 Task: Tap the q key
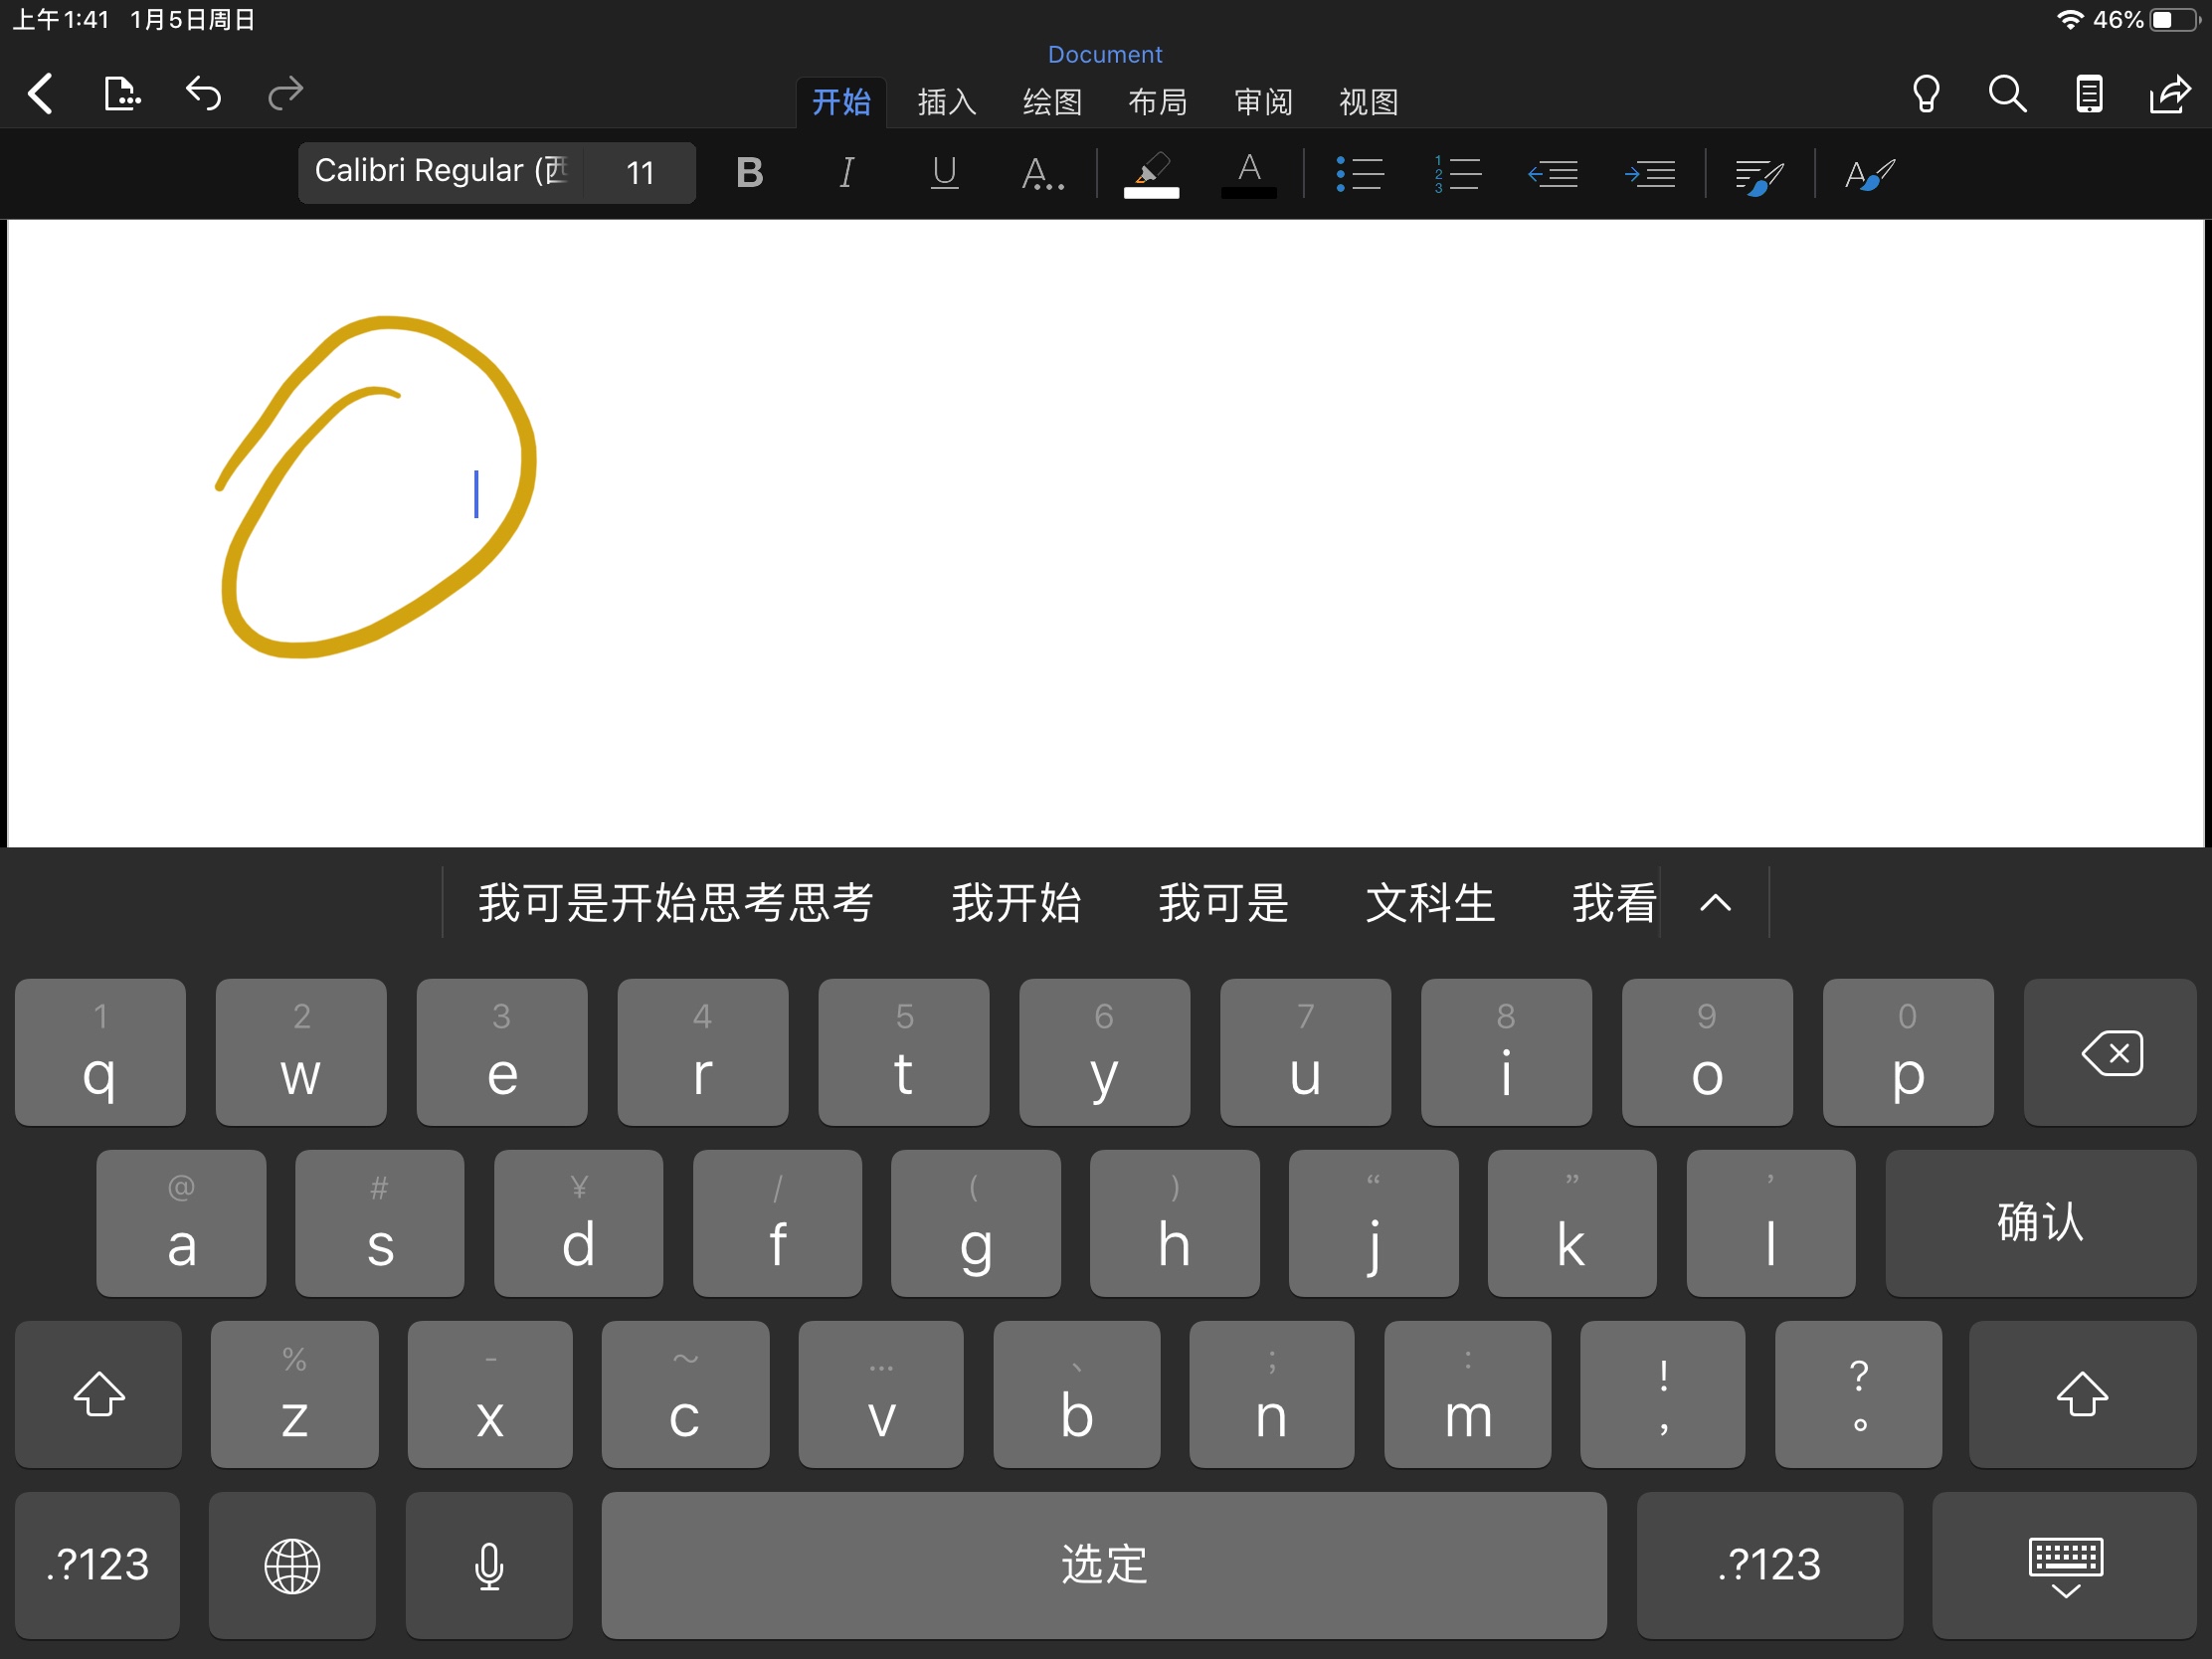pos(100,1052)
